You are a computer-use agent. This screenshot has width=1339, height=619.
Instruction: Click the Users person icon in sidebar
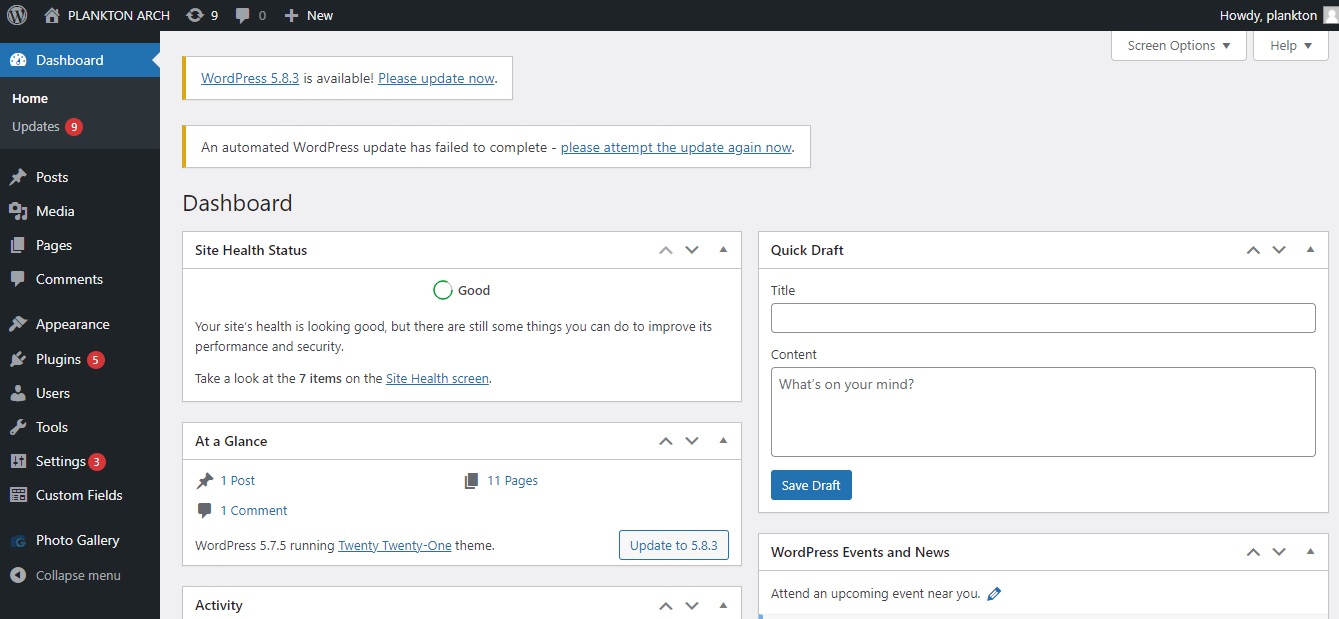click(18, 393)
